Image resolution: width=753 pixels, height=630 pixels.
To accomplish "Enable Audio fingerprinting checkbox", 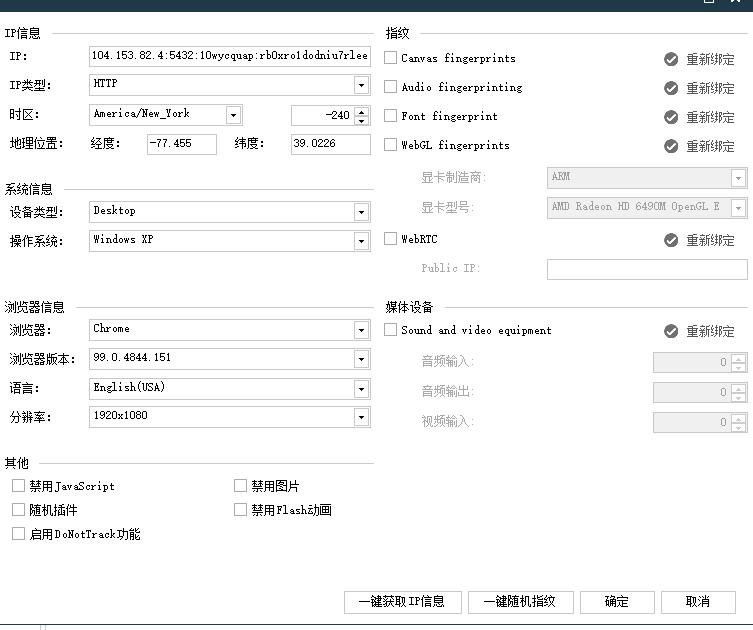I will point(390,87).
